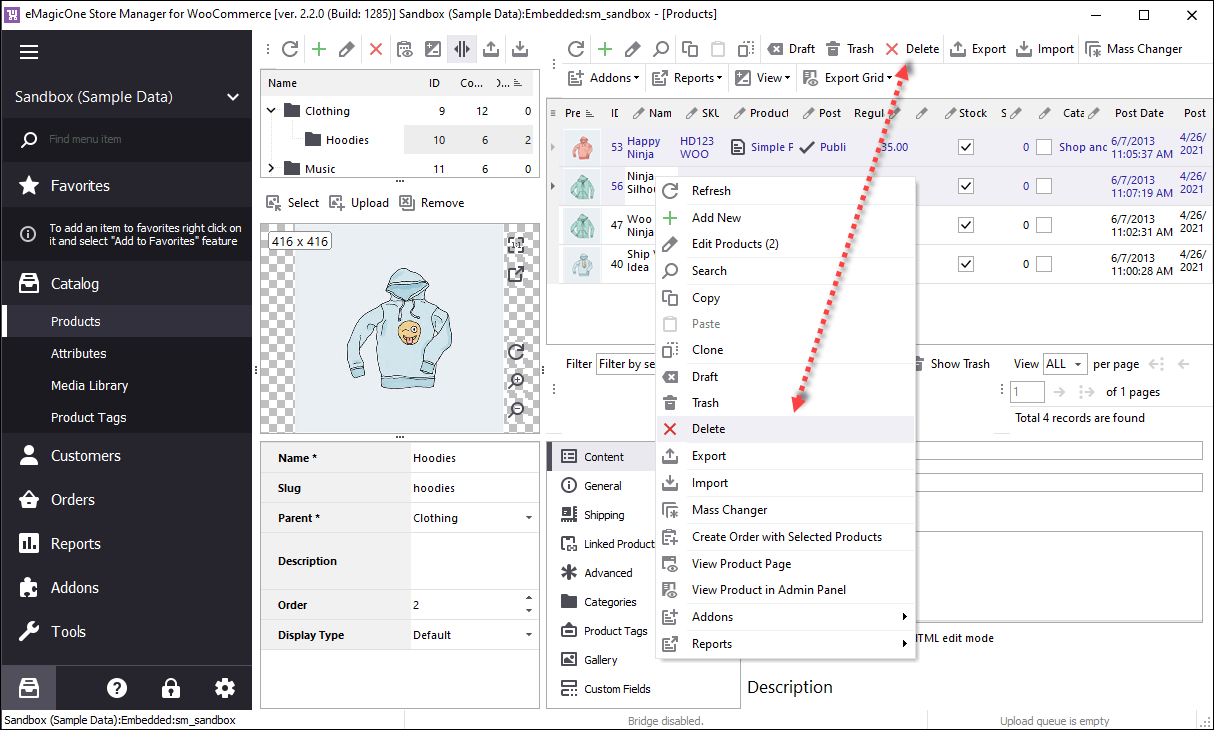Choose Mass Changer in the context menu
The height and width of the screenshot is (730, 1214).
[x=729, y=510]
